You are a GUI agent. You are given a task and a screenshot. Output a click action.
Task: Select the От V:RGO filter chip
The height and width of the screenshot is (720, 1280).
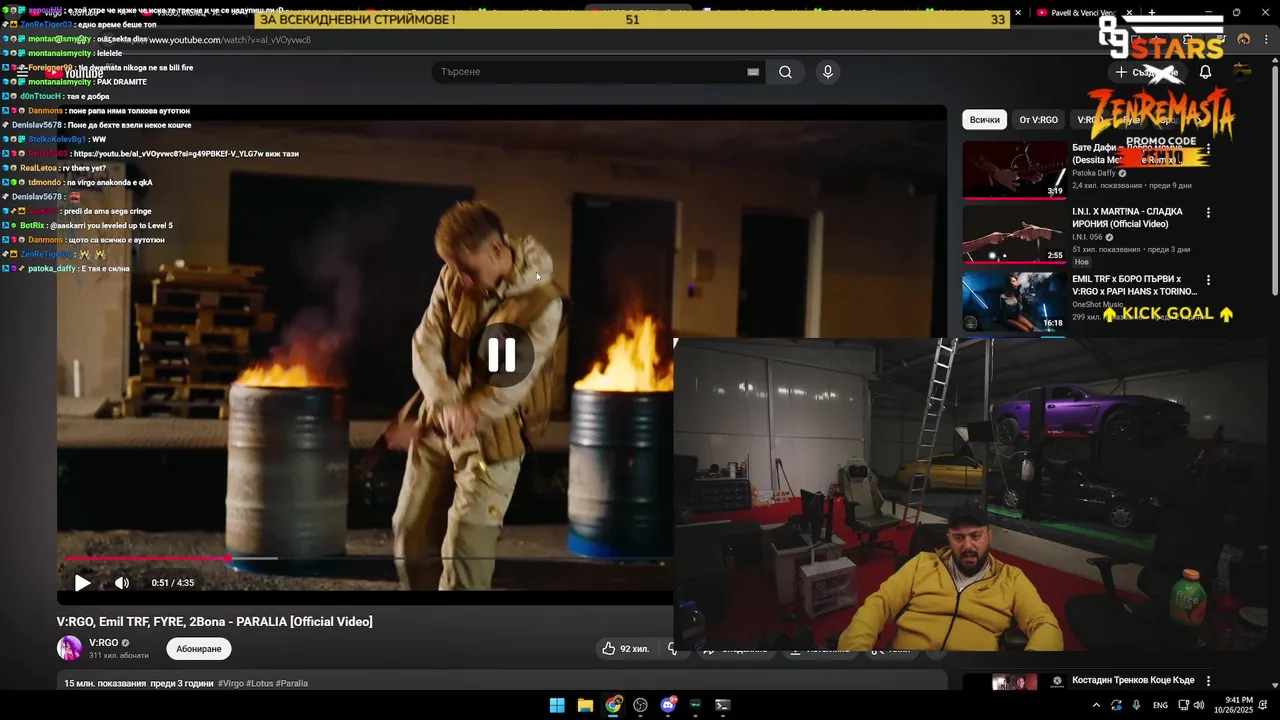[x=1038, y=120]
